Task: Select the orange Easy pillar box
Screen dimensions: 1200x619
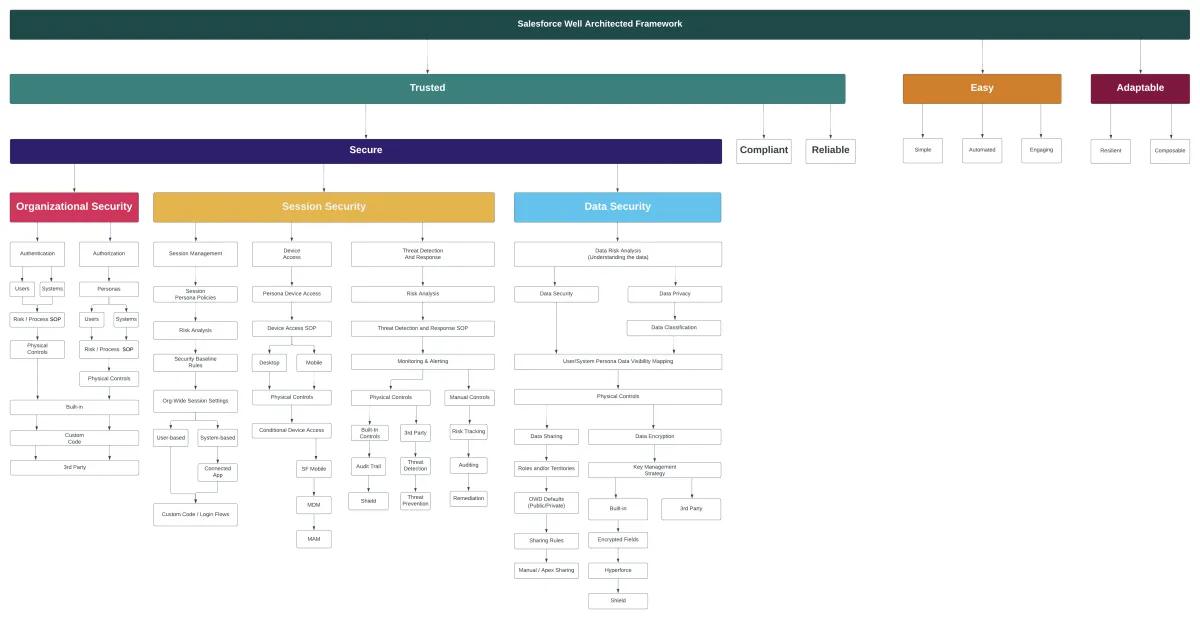Action: tap(982, 88)
